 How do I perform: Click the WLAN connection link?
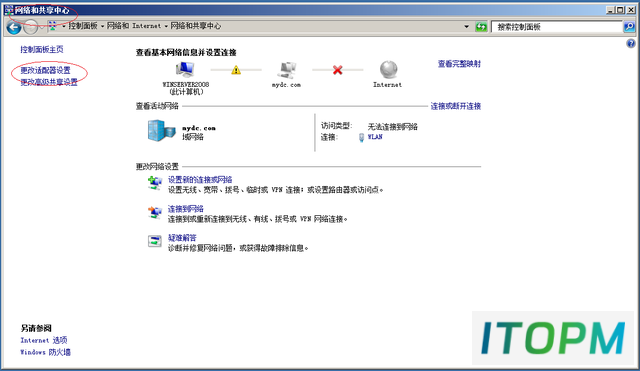(x=375, y=137)
